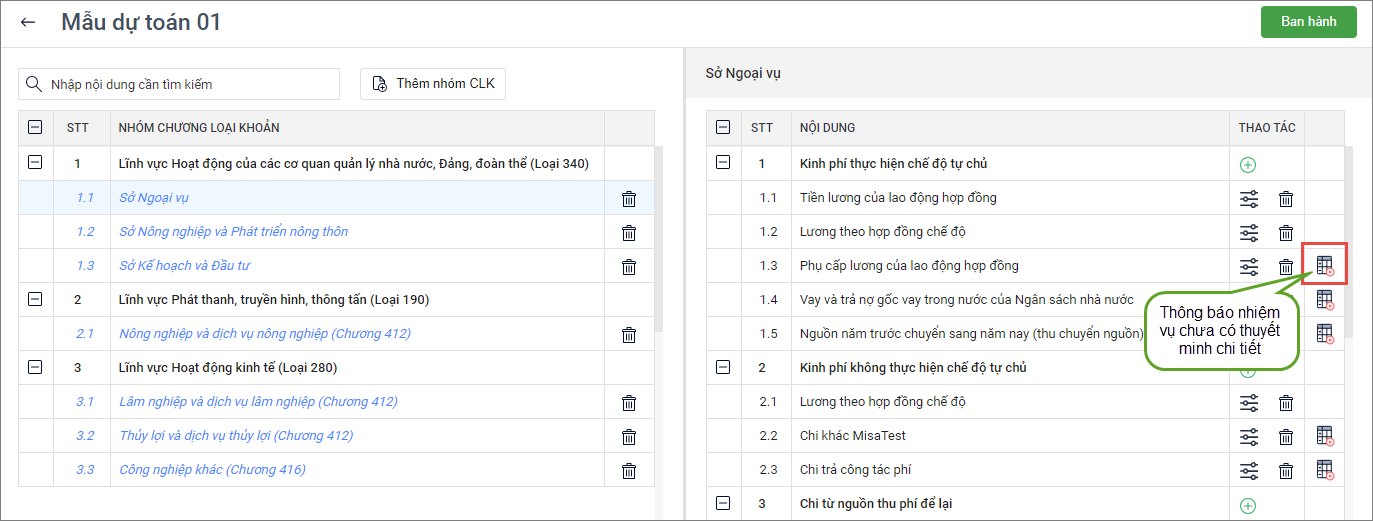The image size is (1373, 521).
Task: Add item under Kinh phí thực hiện chế độ tự chủ
Action: [x=1248, y=165]
